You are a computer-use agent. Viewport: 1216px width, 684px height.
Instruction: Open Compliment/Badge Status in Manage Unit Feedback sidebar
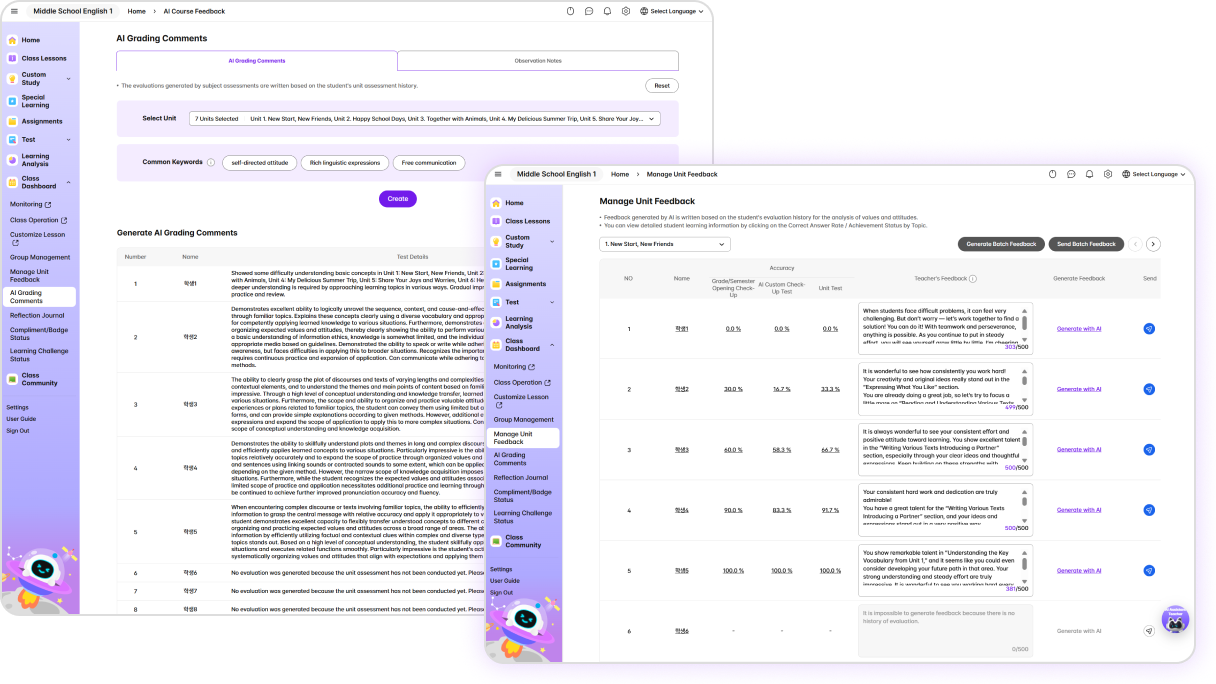[x=523, y=496]
